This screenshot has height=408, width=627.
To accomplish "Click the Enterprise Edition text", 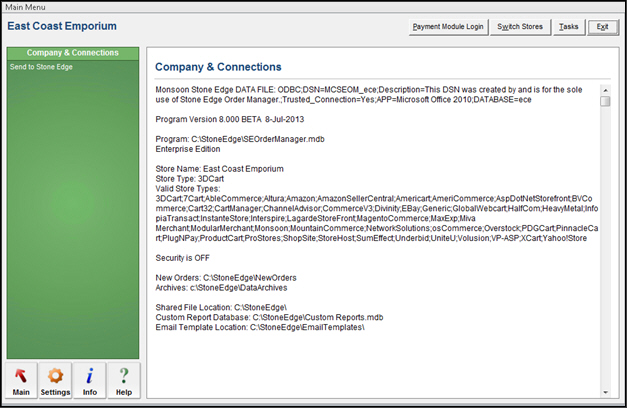I will [x=188, y=149].
